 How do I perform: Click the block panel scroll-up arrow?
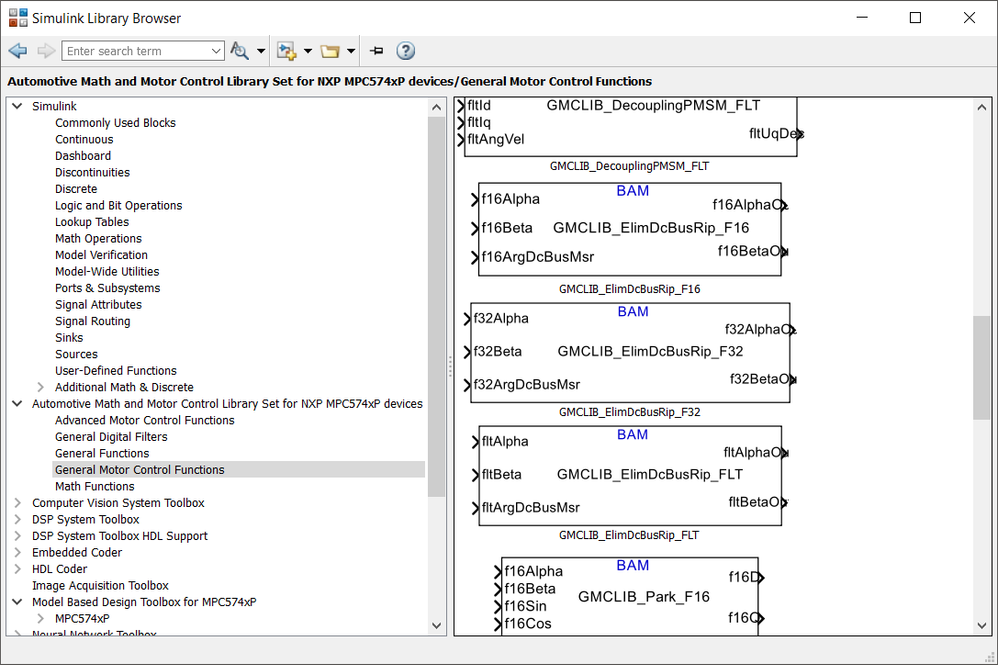(981, 107)
